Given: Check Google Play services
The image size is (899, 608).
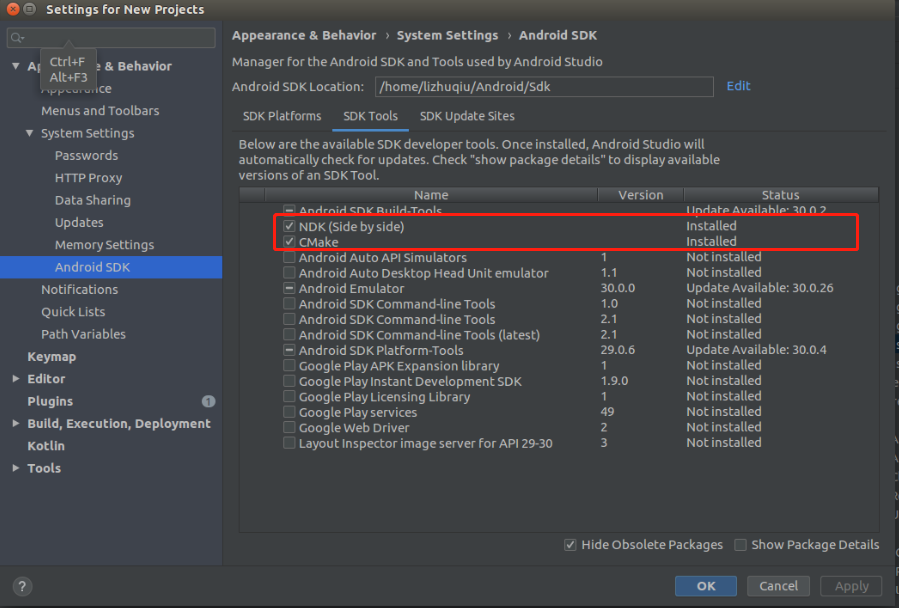Looking at the screenshot, I should [x=289, y=412].
